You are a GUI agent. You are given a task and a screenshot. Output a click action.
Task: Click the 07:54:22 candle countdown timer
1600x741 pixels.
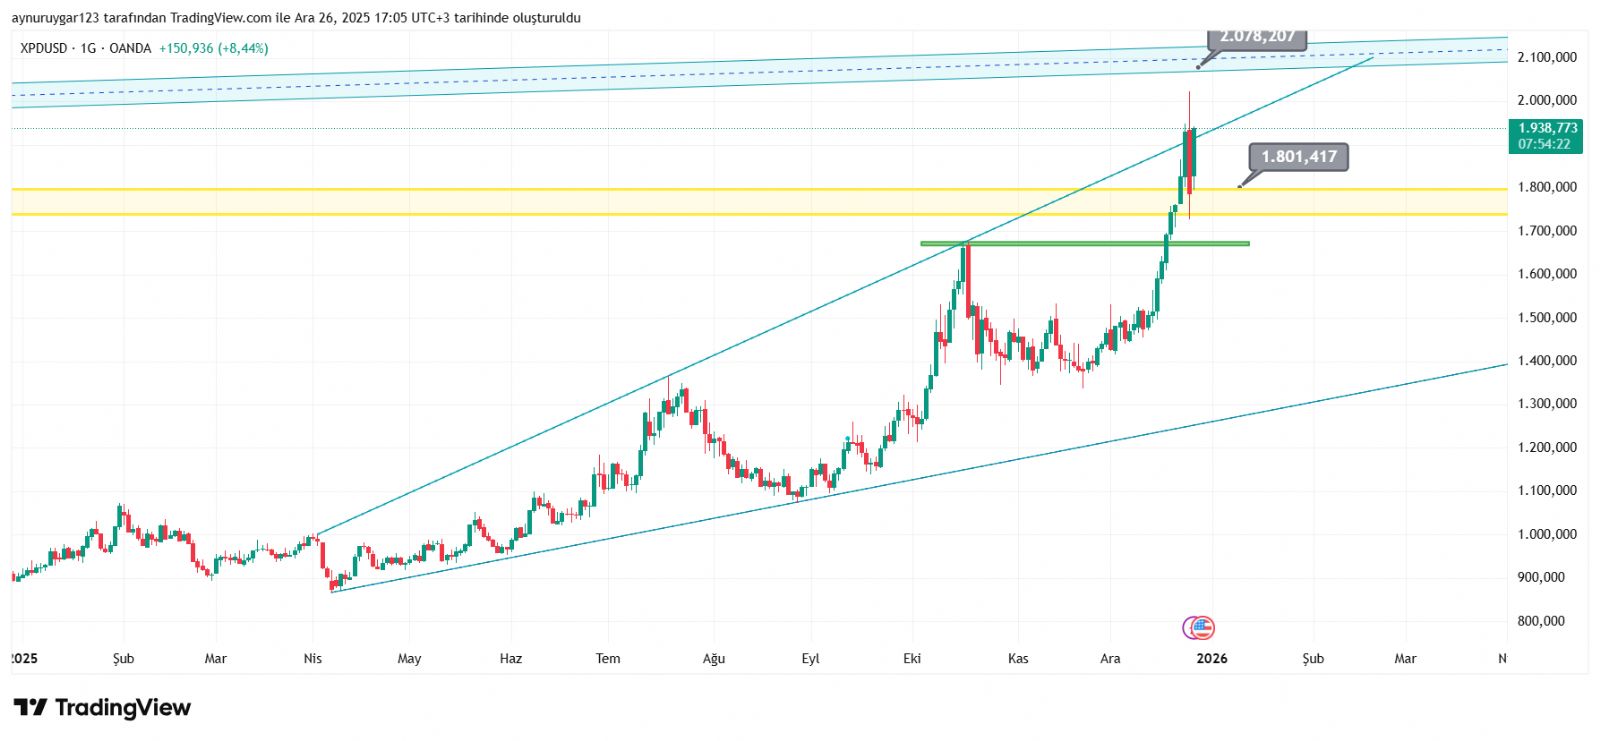(x=1544, y=144)
